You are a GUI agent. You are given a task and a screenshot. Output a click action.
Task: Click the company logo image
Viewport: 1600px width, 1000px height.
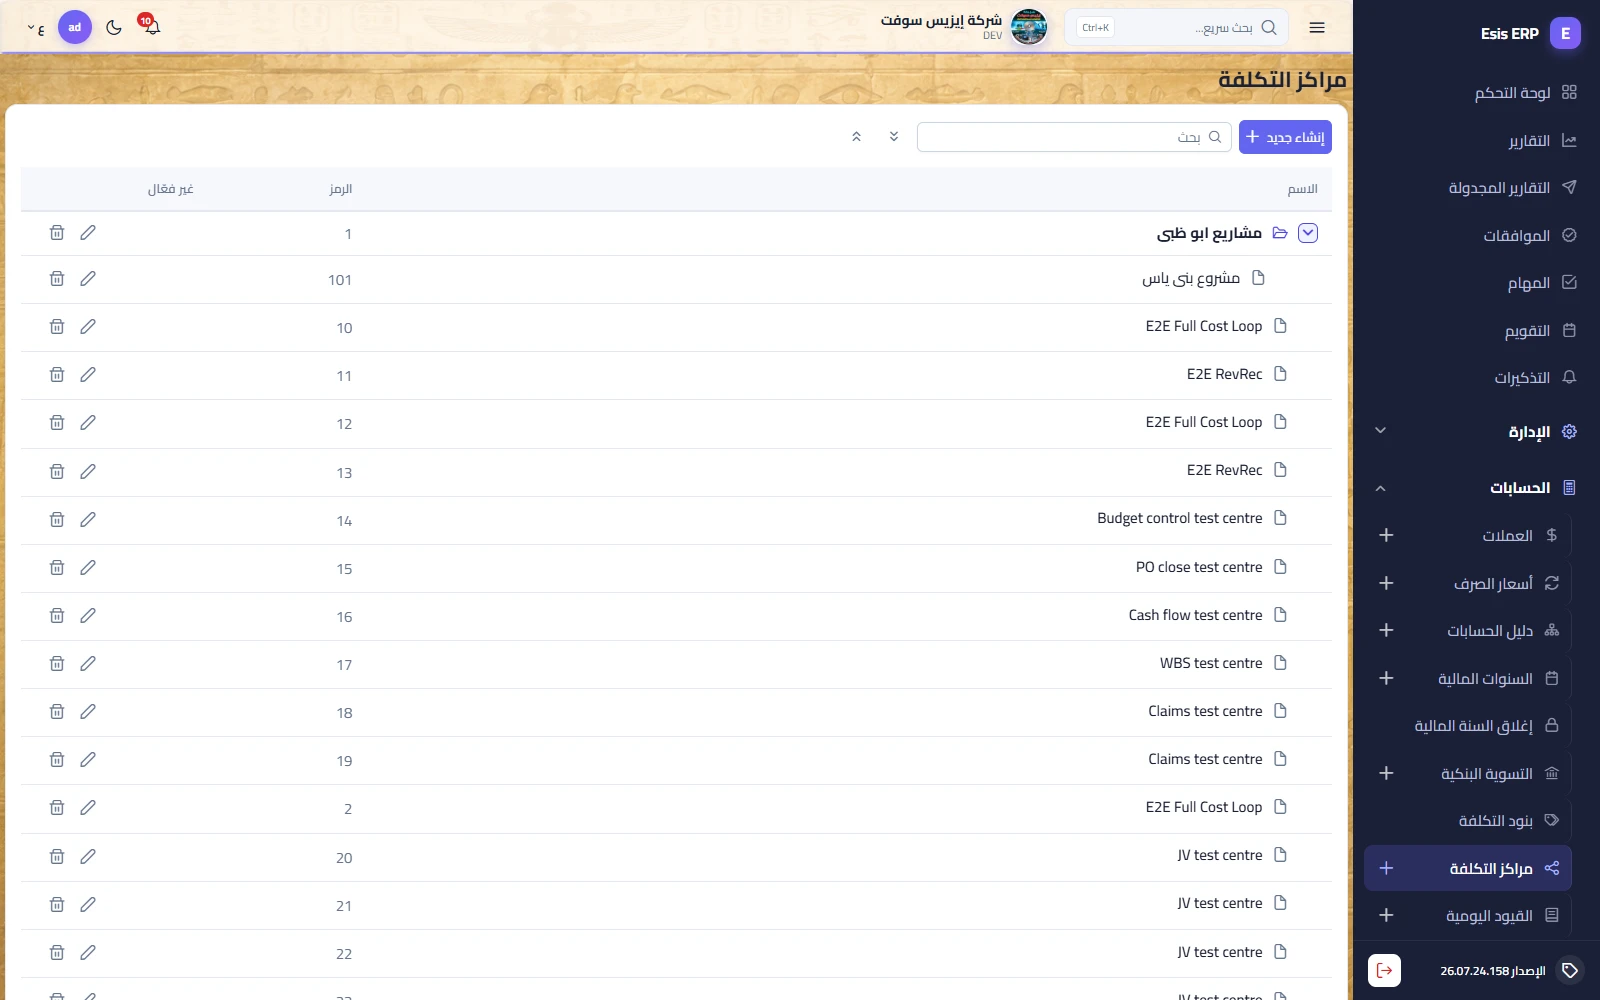1029,27
